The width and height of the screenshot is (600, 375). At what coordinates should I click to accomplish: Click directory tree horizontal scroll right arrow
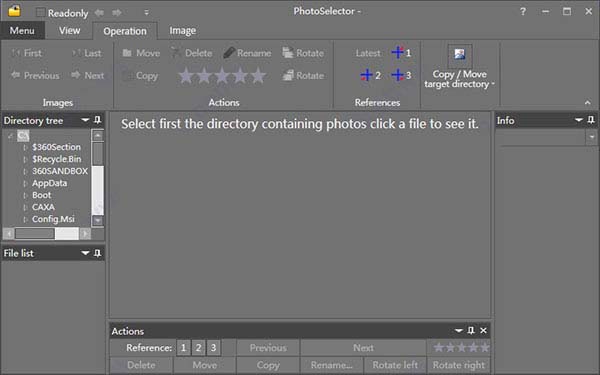pyautogui.click(x=85, y=233)
